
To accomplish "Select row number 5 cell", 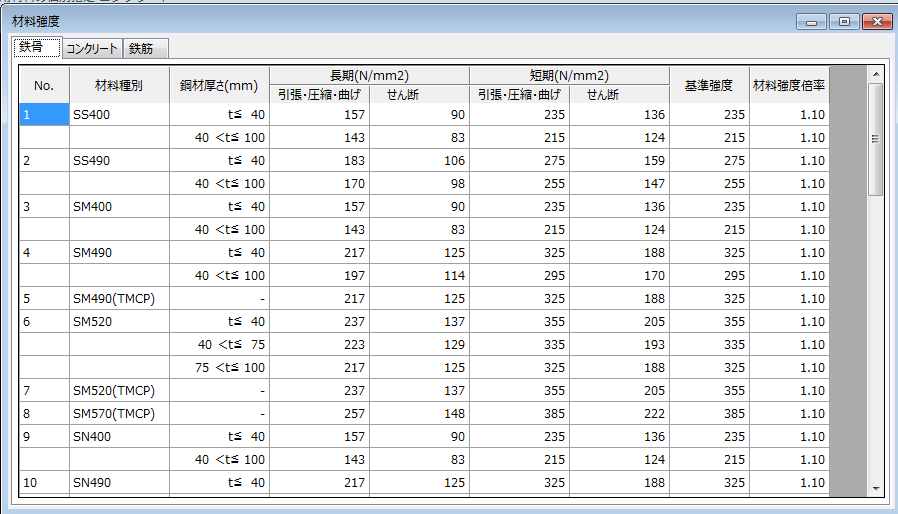I will [44, 299].
